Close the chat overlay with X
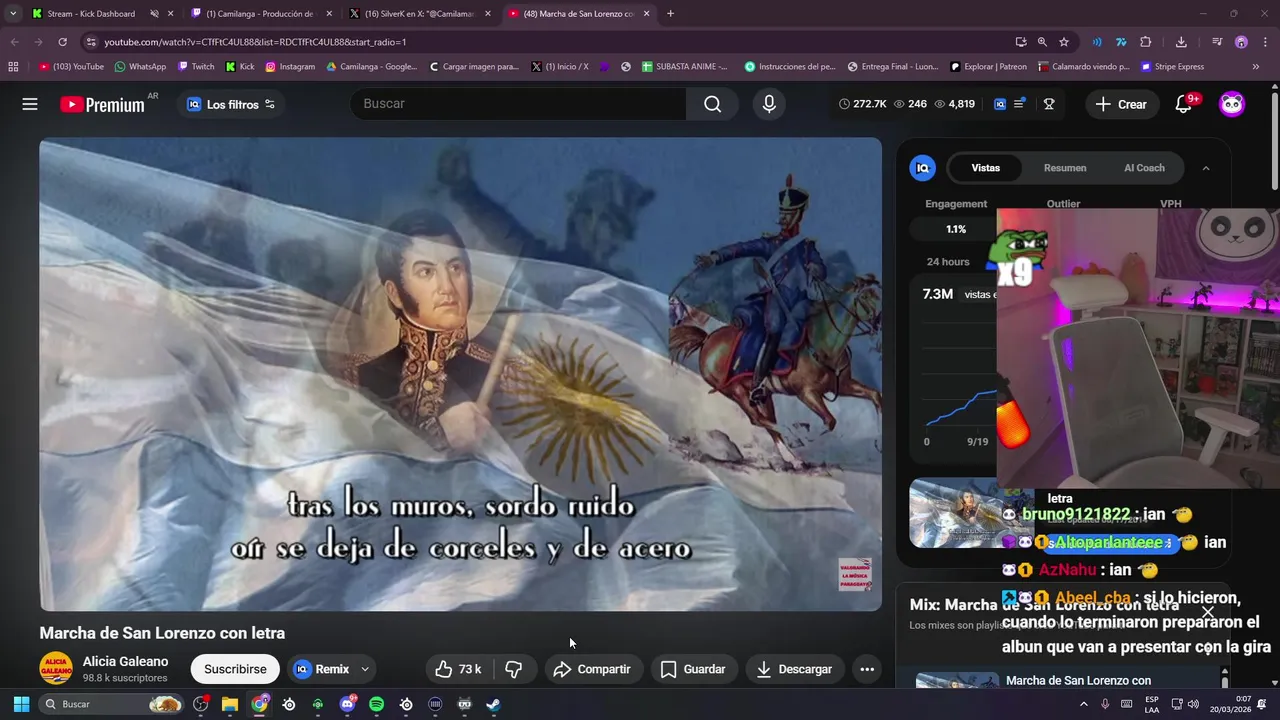Screen dimensions: 1280x720 [x=1208, y=612]
